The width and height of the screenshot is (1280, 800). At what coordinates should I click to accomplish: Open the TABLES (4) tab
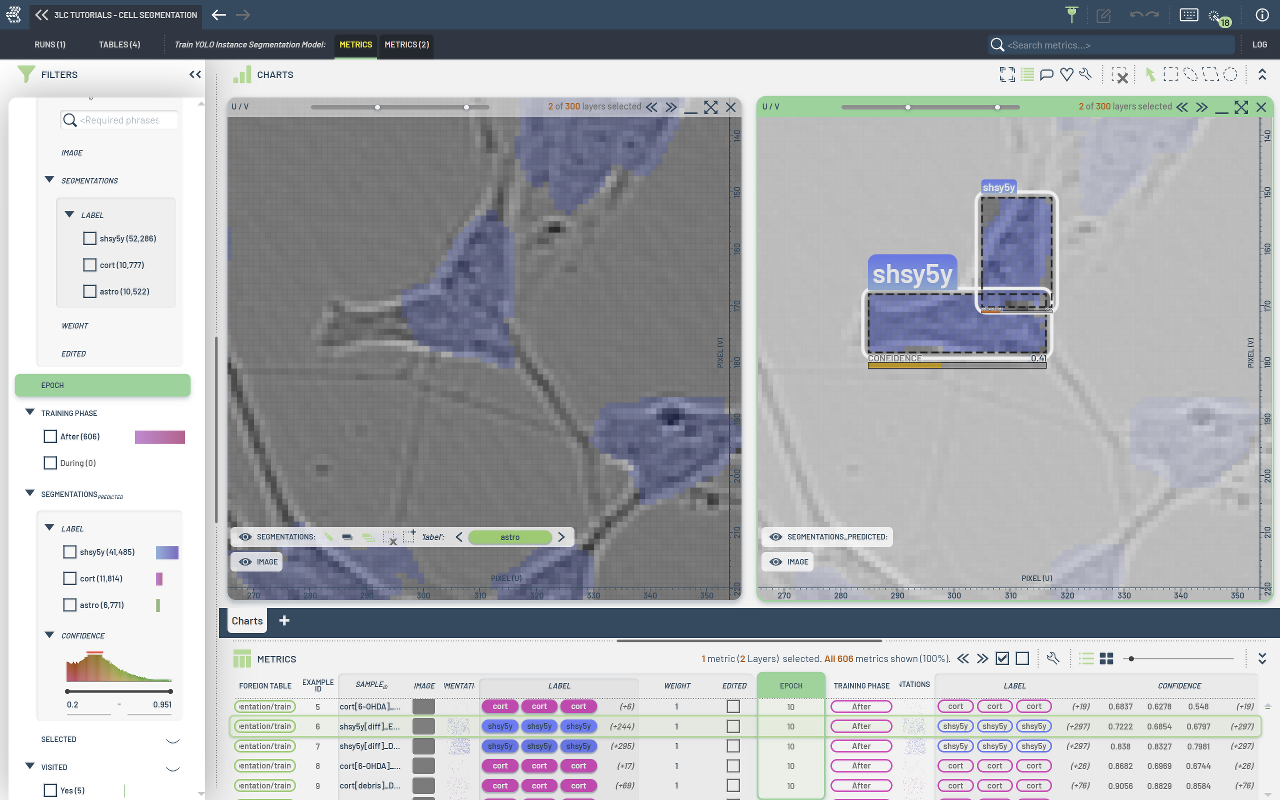pos(119,45)
